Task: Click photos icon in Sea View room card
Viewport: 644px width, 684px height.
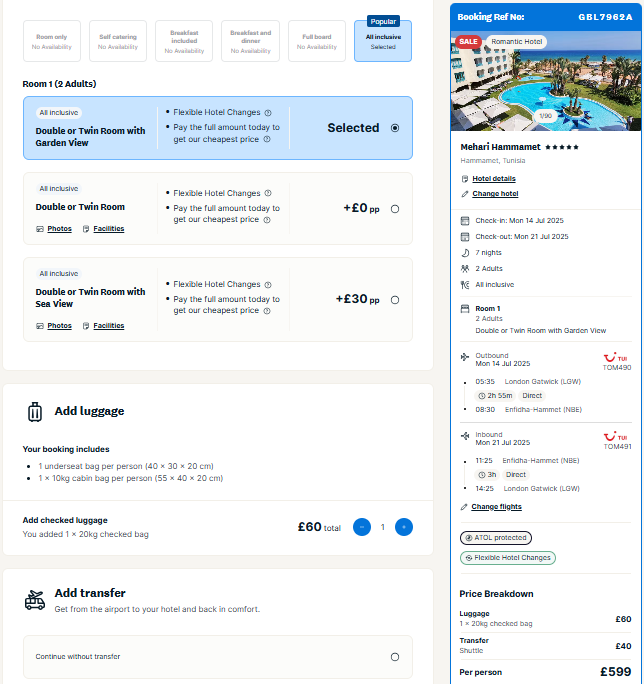Action: click(40, 326)
